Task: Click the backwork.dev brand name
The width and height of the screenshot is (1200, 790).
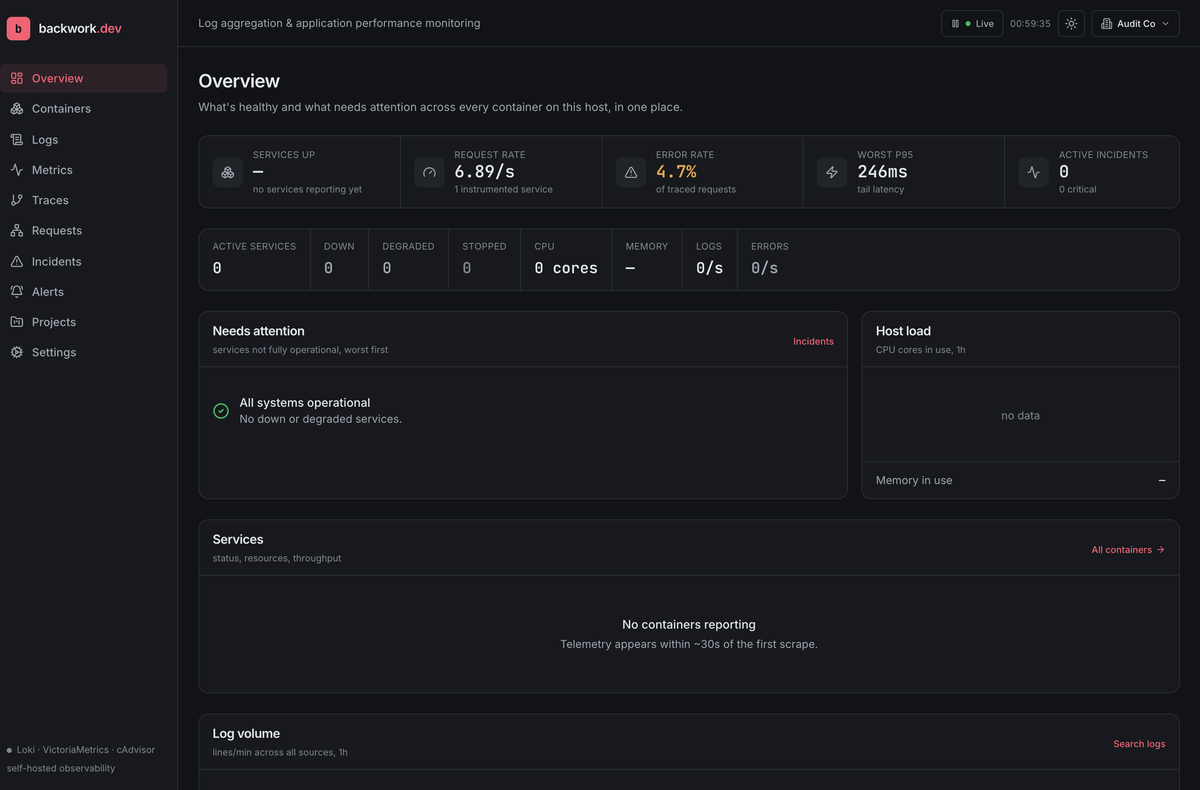Action: 80,28
